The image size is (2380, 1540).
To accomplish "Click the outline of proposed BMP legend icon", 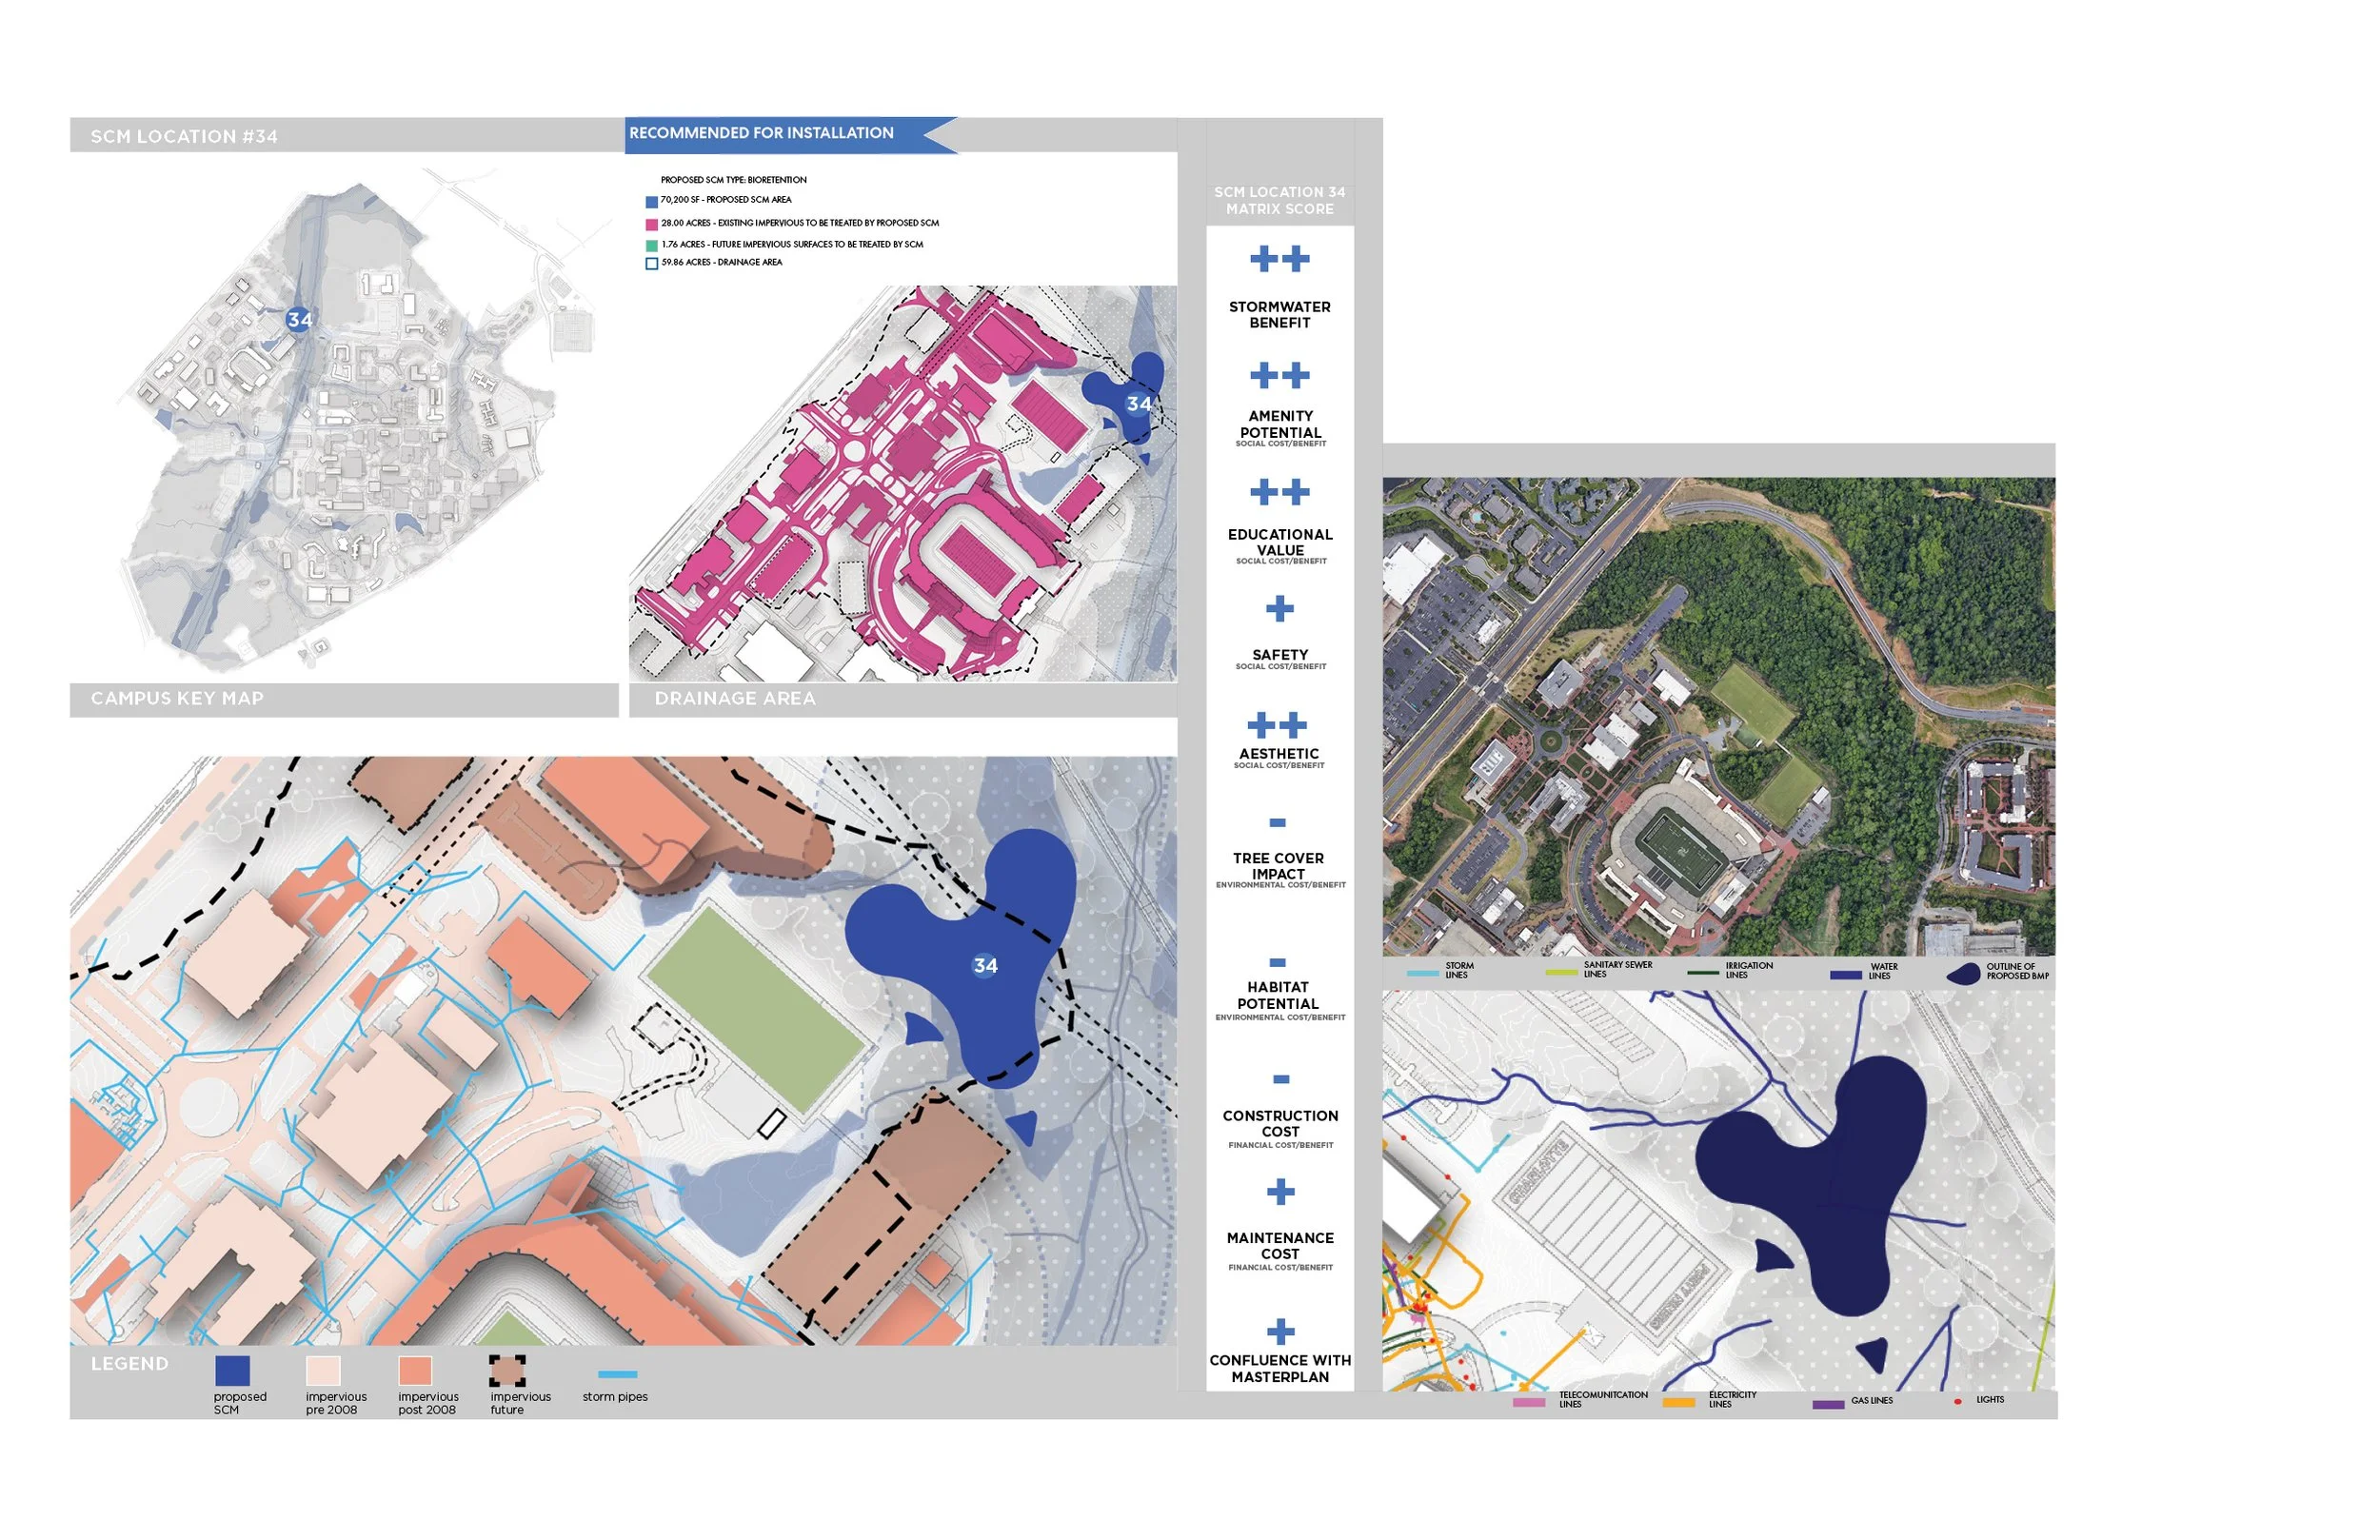I will click(1964, 973).
